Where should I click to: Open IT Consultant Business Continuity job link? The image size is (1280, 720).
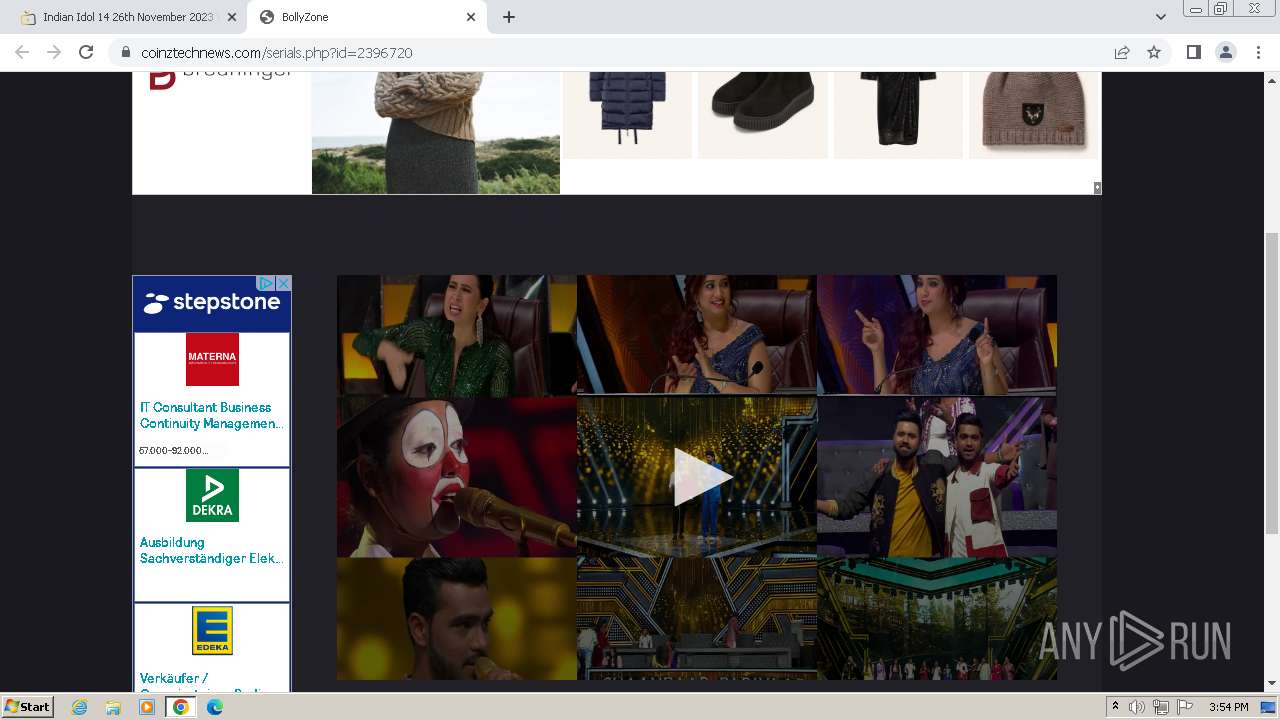click(211, 415)
